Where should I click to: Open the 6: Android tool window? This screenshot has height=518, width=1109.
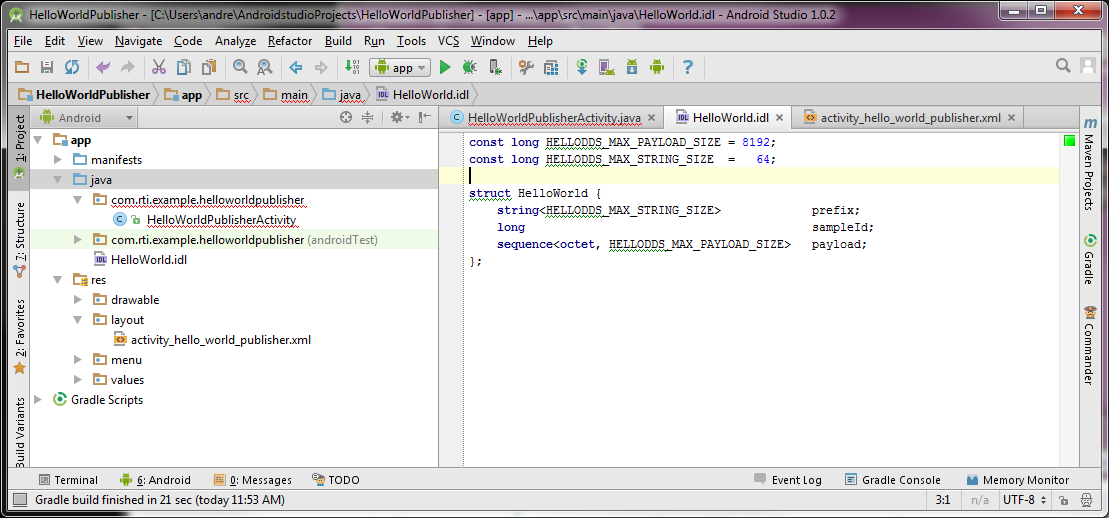pyautogui.click(x=156, y=480)
